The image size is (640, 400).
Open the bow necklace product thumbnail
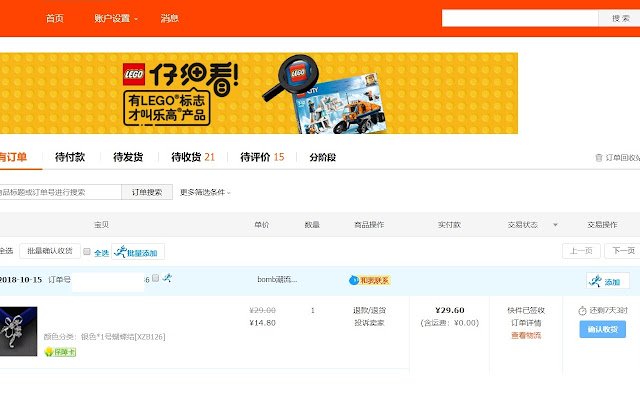[18, 331]
